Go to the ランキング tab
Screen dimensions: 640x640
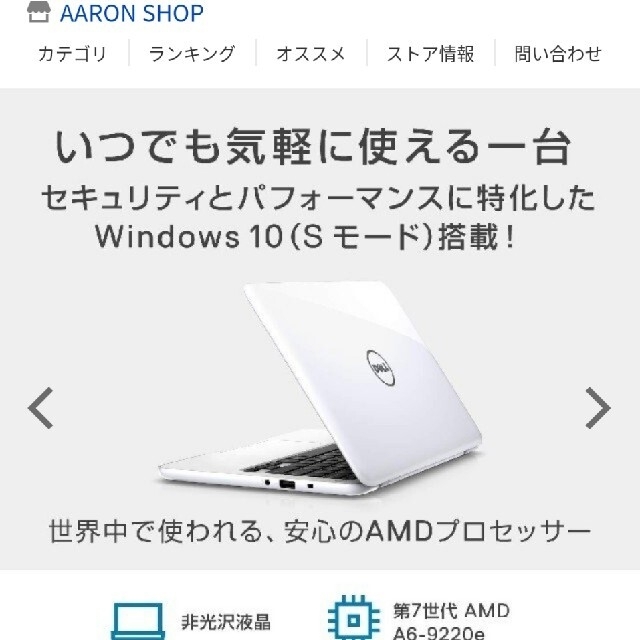tap(192, 53)
